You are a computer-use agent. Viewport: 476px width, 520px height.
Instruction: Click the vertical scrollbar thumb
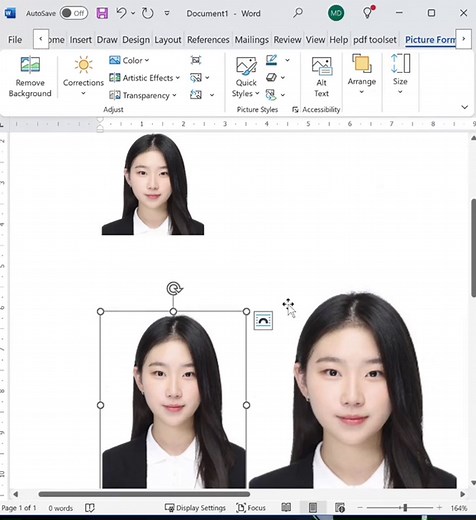[473, 247]
